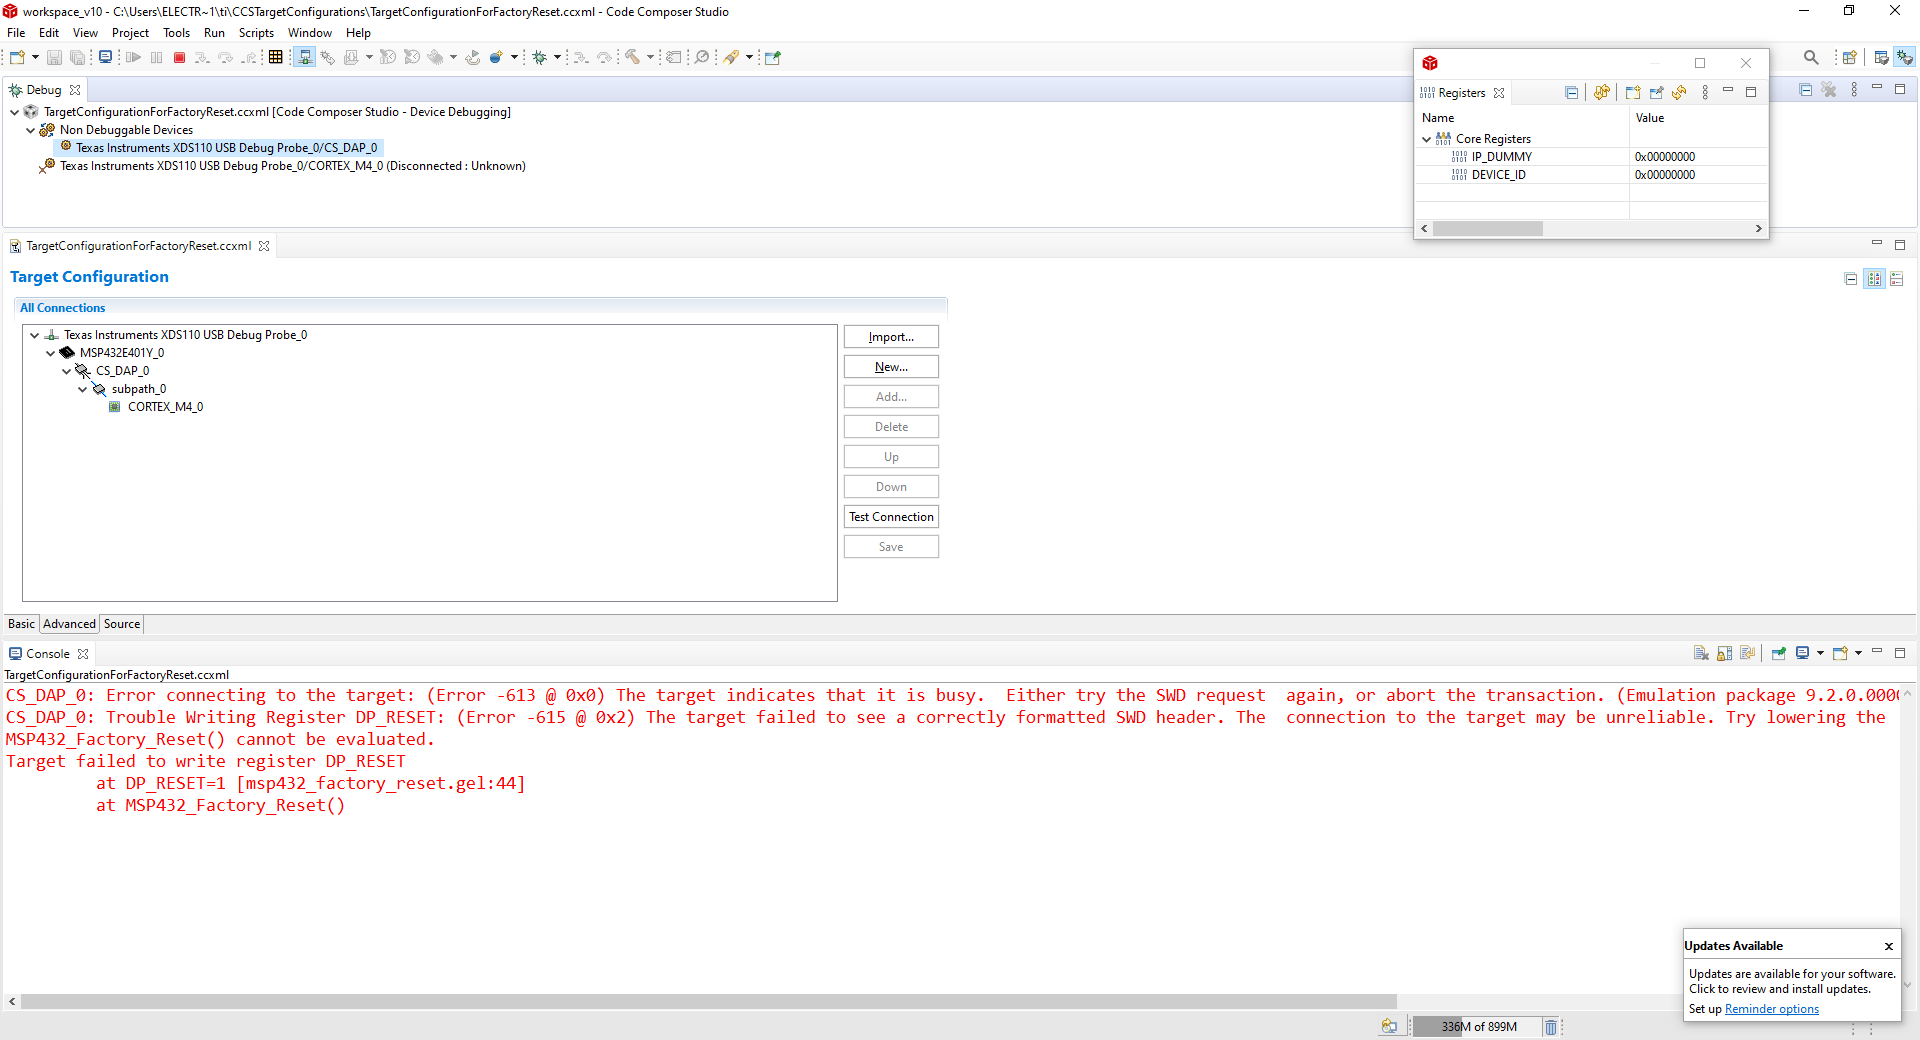
Task: Collapse the TargetConfigurationForFactoryReset debug tree node
Action: point(14,113)
